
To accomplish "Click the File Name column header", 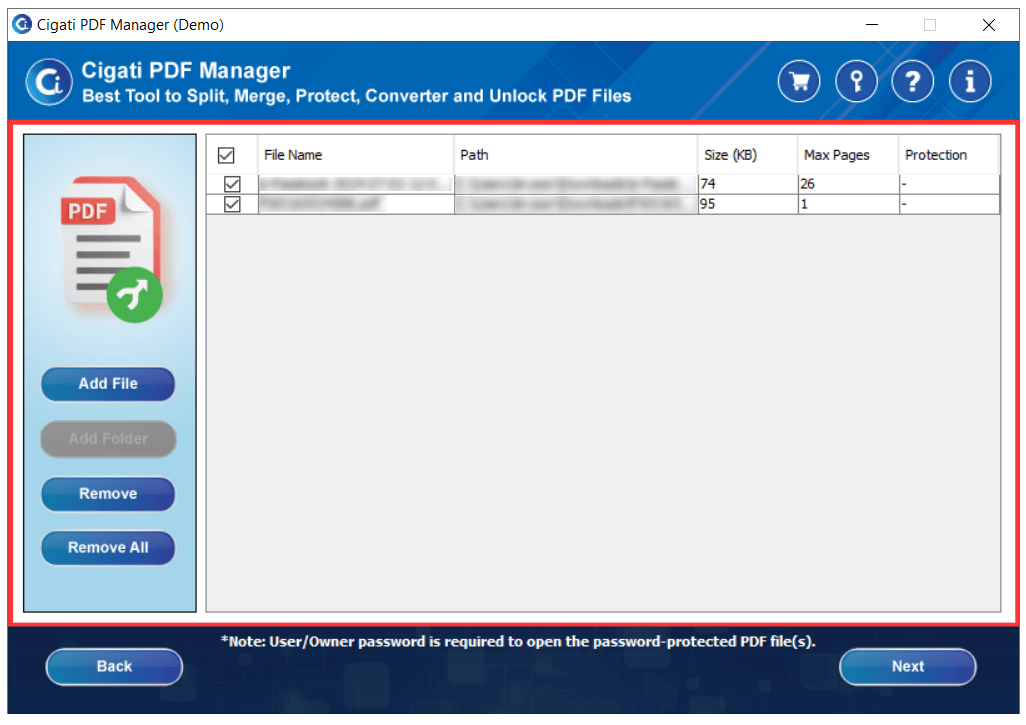I will point(355,155).
